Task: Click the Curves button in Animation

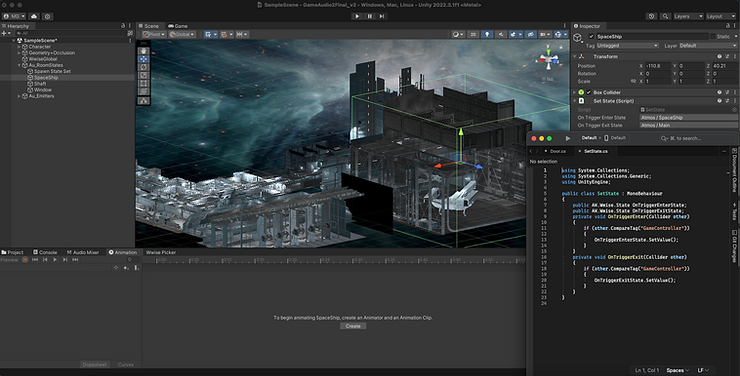Action: [x=126, y=365]
